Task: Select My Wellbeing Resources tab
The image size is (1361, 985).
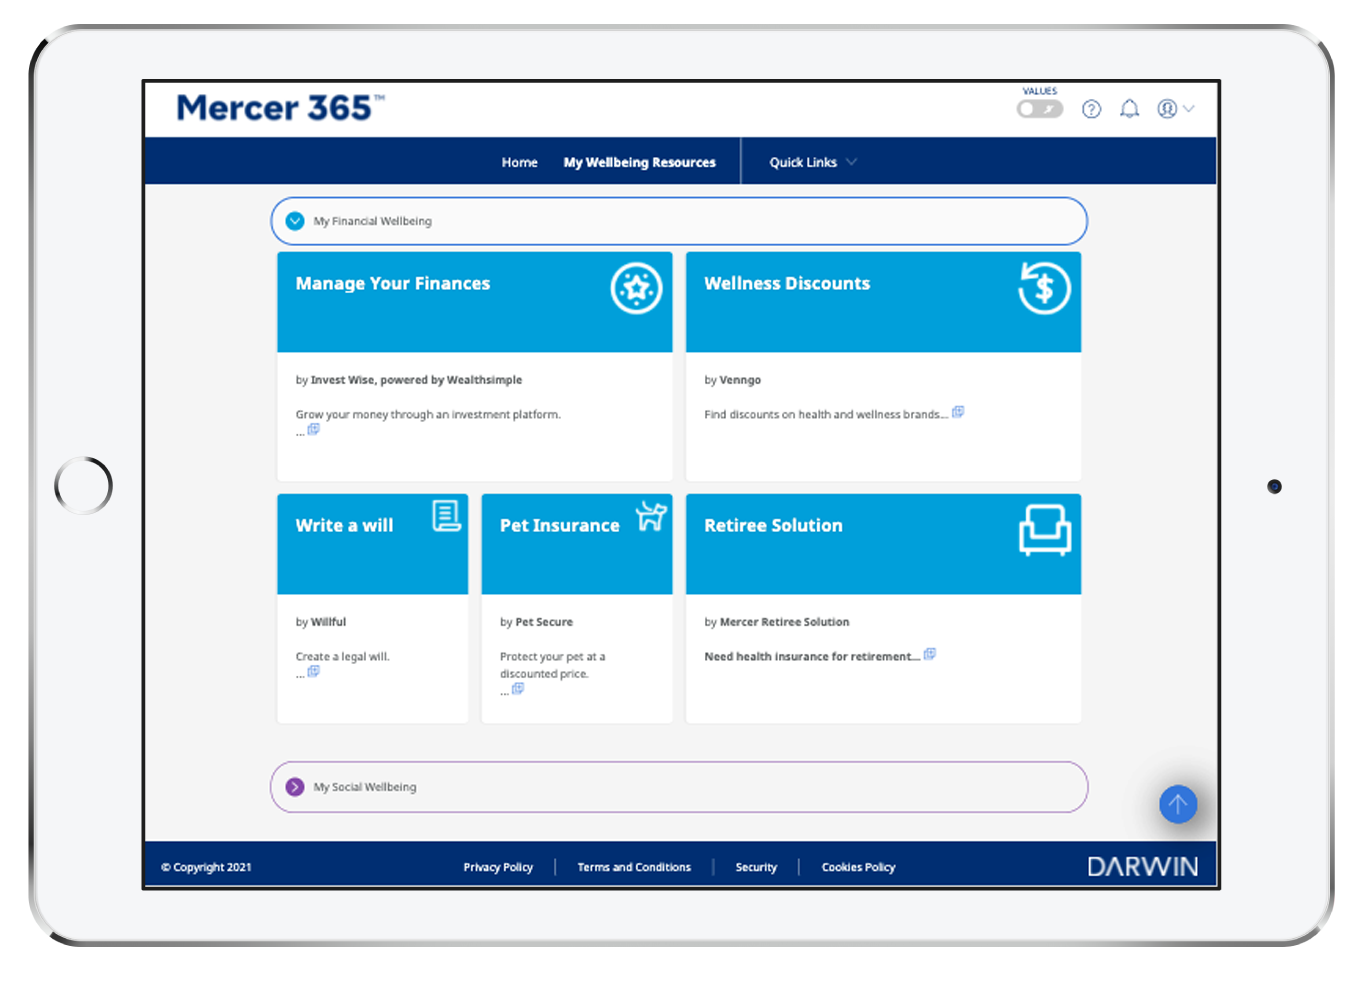Action: click(639, 162)
